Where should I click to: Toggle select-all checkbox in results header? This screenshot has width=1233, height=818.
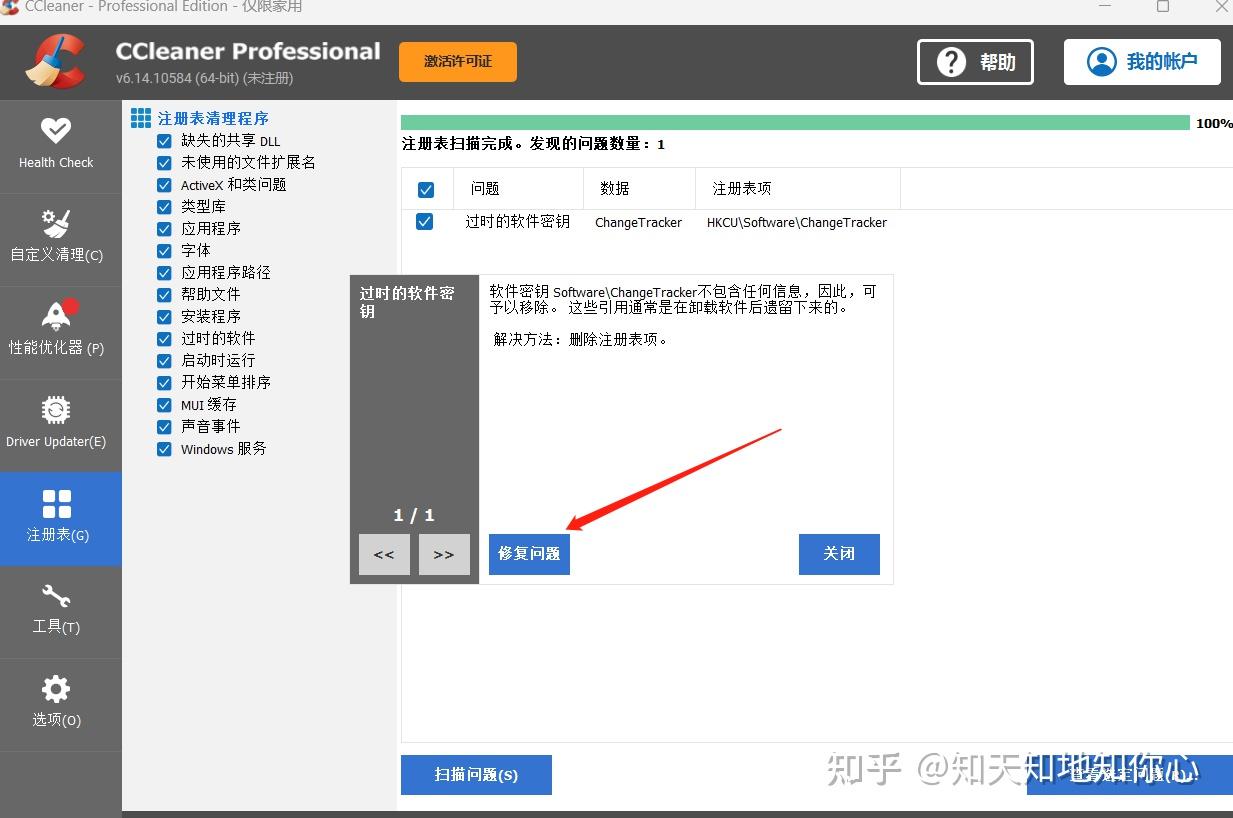coord(426,189)
